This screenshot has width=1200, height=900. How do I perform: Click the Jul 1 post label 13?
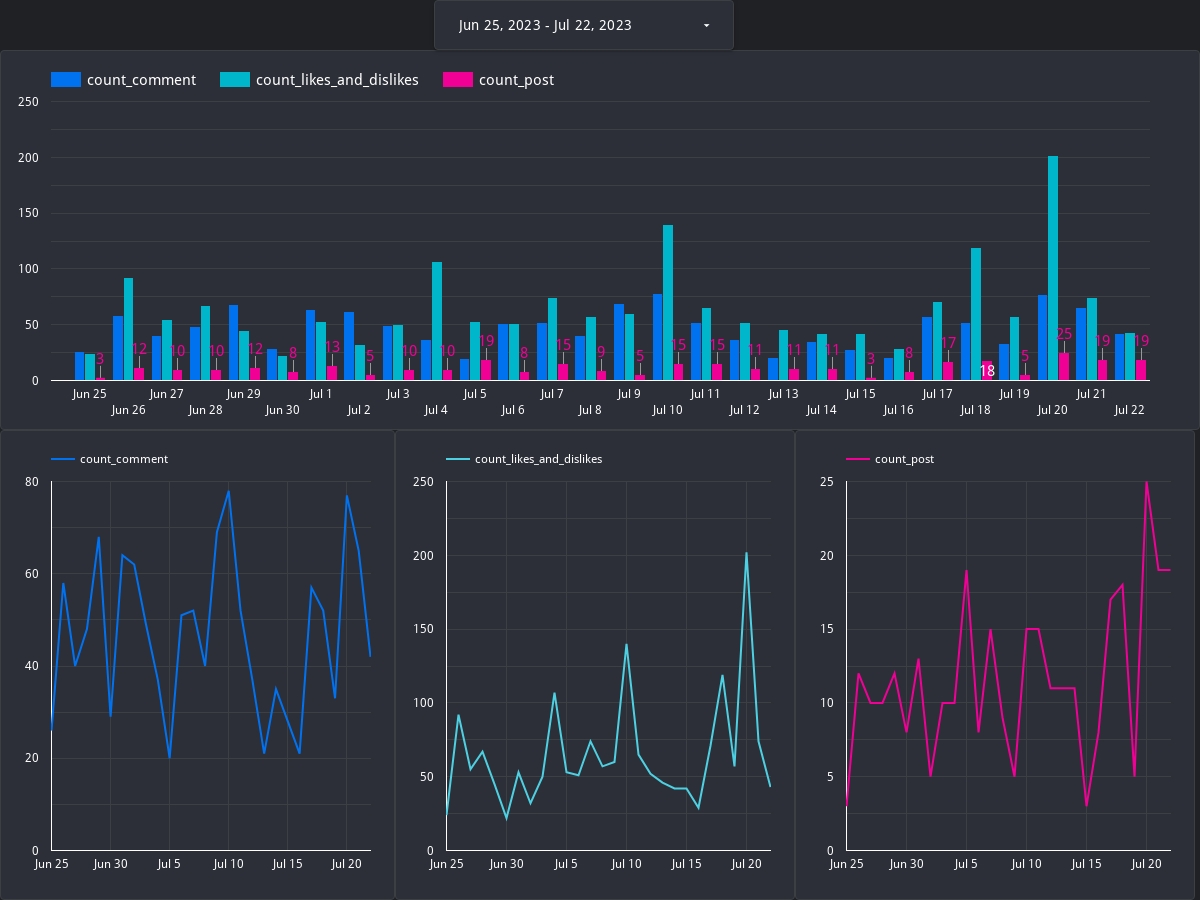point(333,347)
